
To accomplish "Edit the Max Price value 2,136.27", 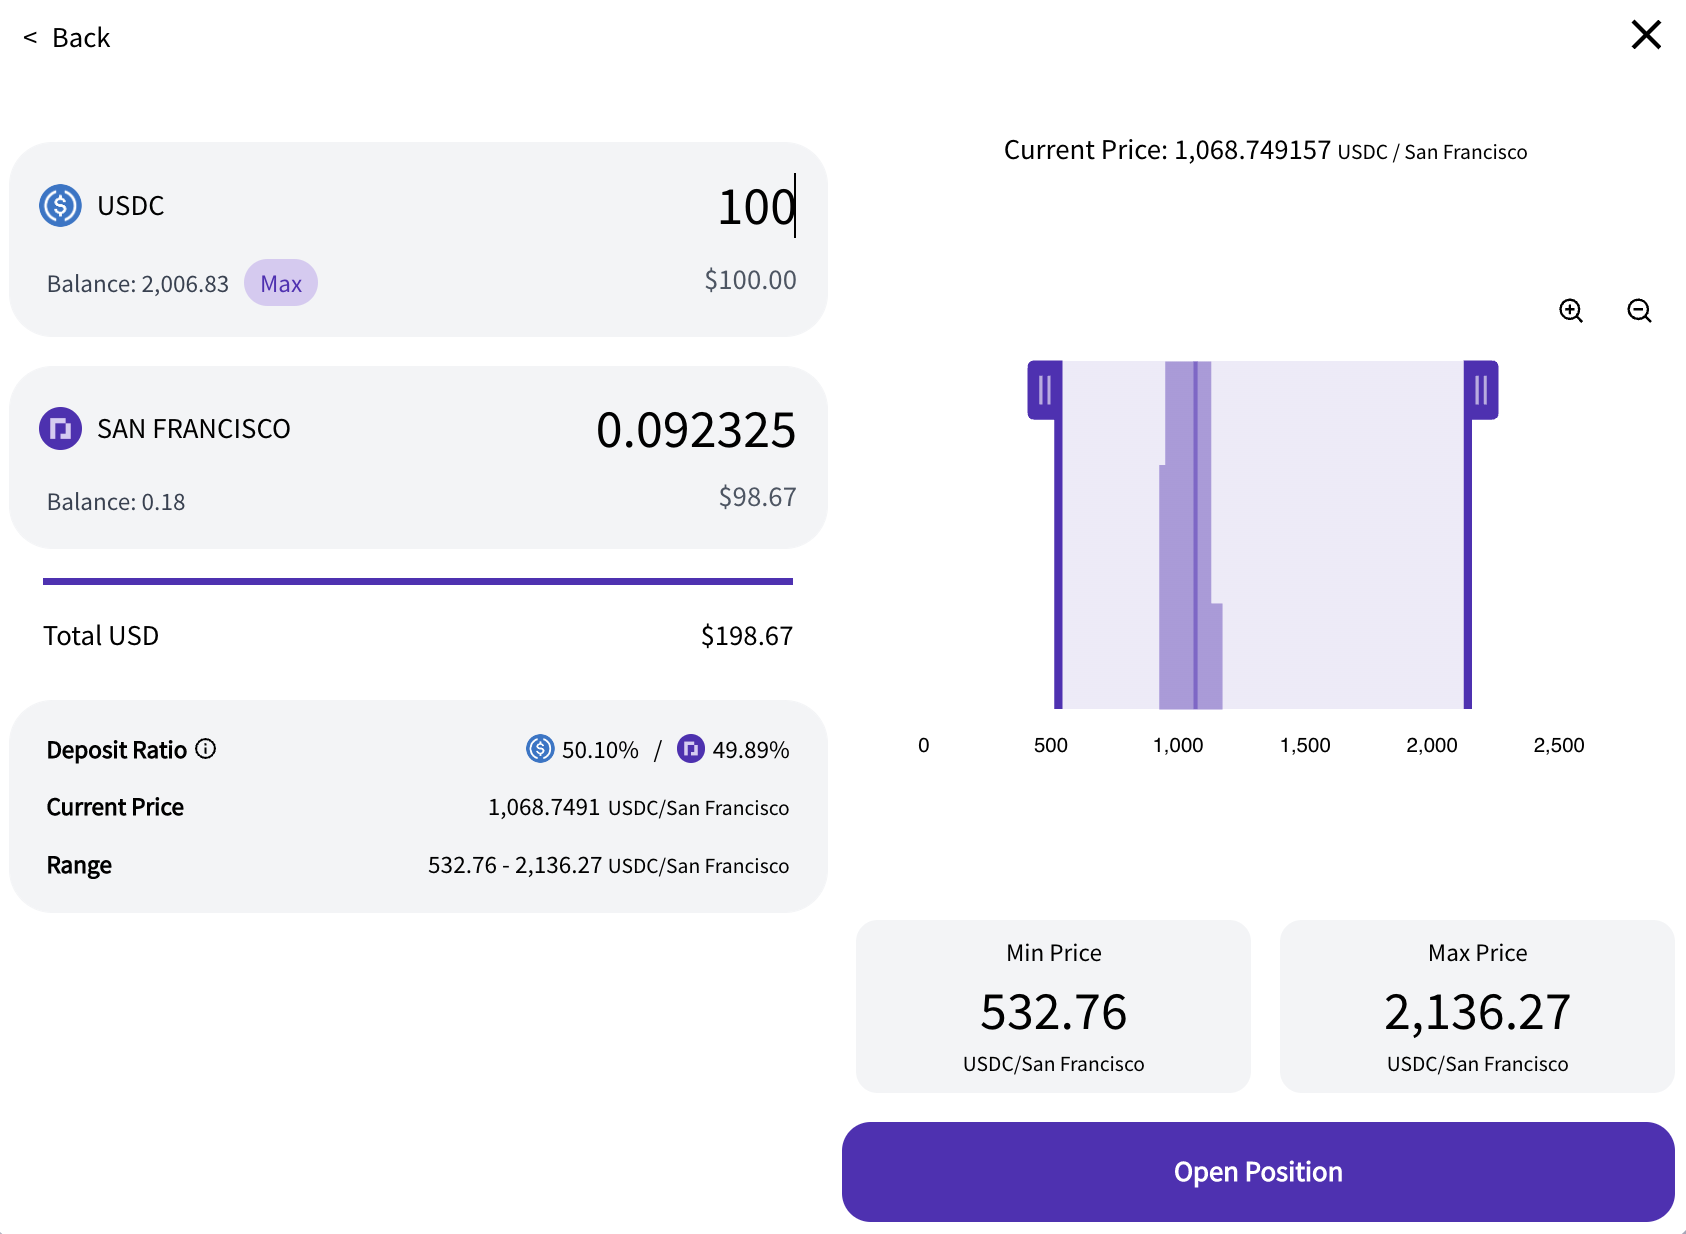I will click(x=1478, y=1012).
